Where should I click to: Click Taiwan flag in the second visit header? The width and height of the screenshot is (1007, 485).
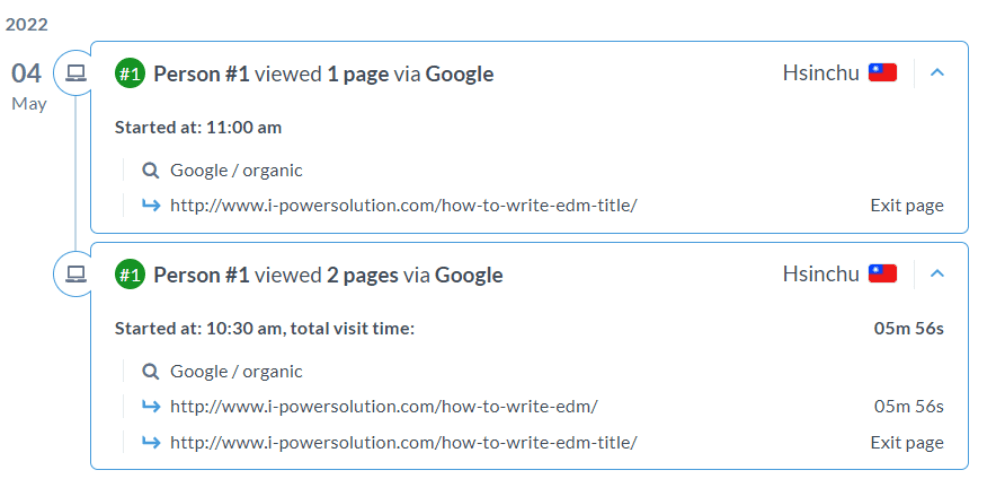pyautogui.click(x=882, y=274)
